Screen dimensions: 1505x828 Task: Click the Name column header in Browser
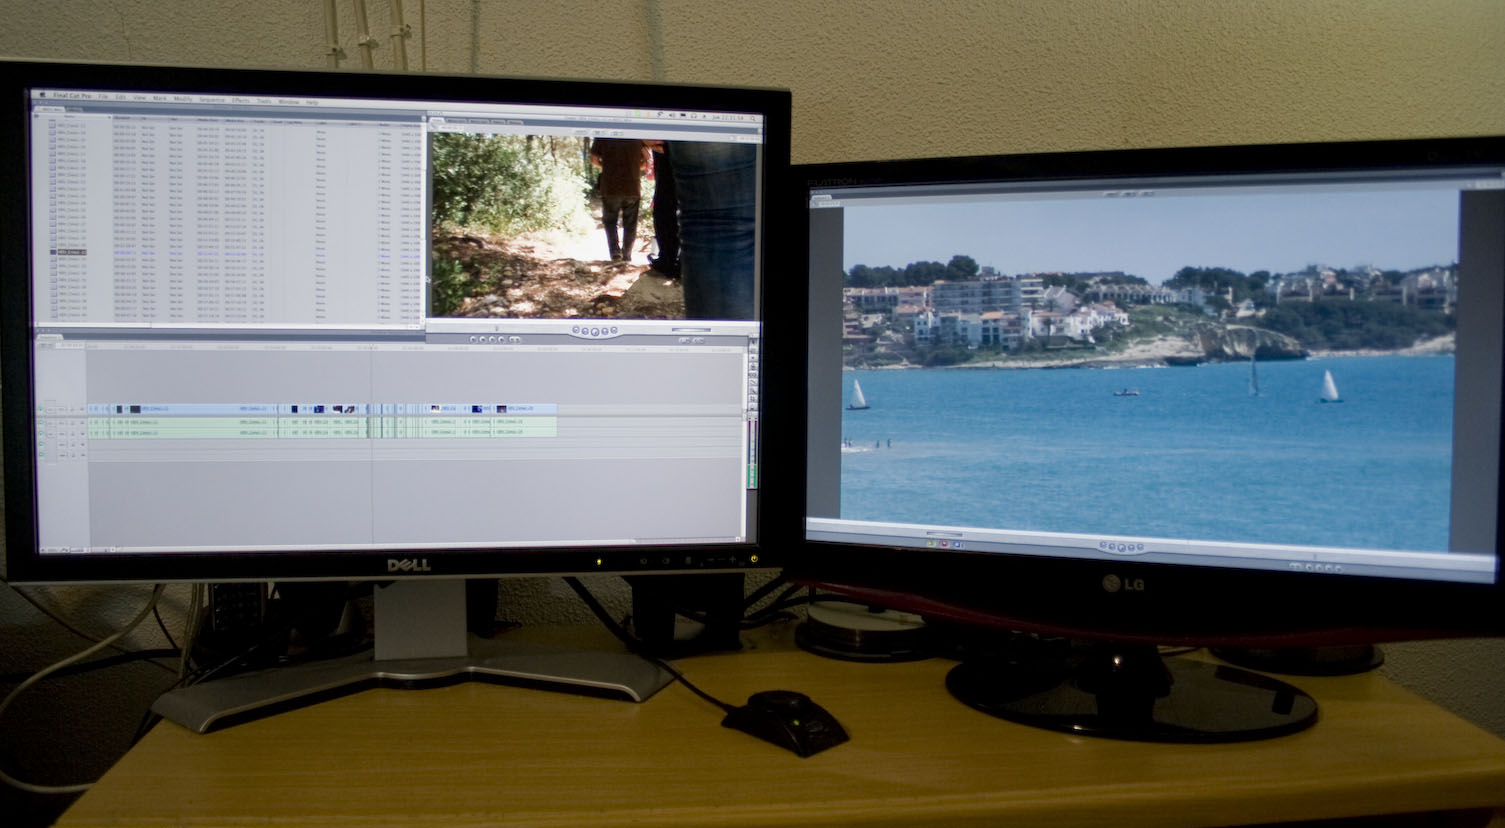click(x=70, y=118)
